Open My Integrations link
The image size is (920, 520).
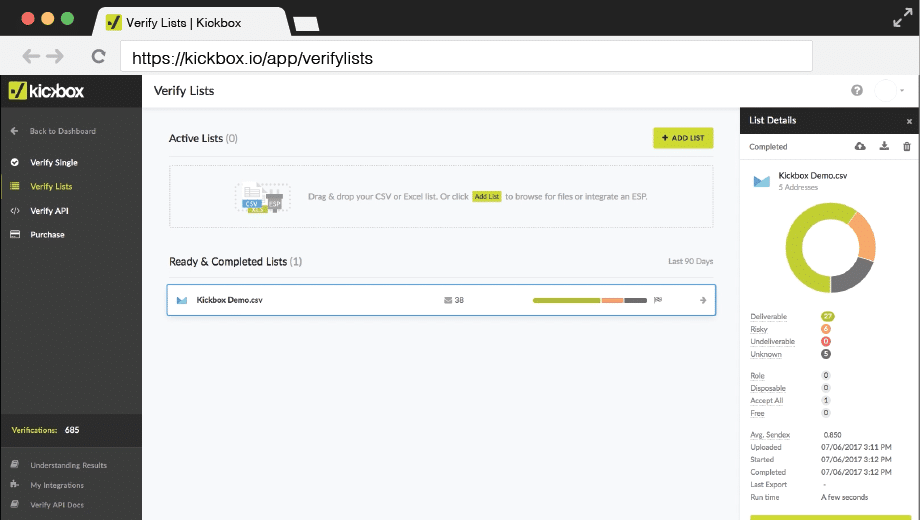tap(57, 485)
